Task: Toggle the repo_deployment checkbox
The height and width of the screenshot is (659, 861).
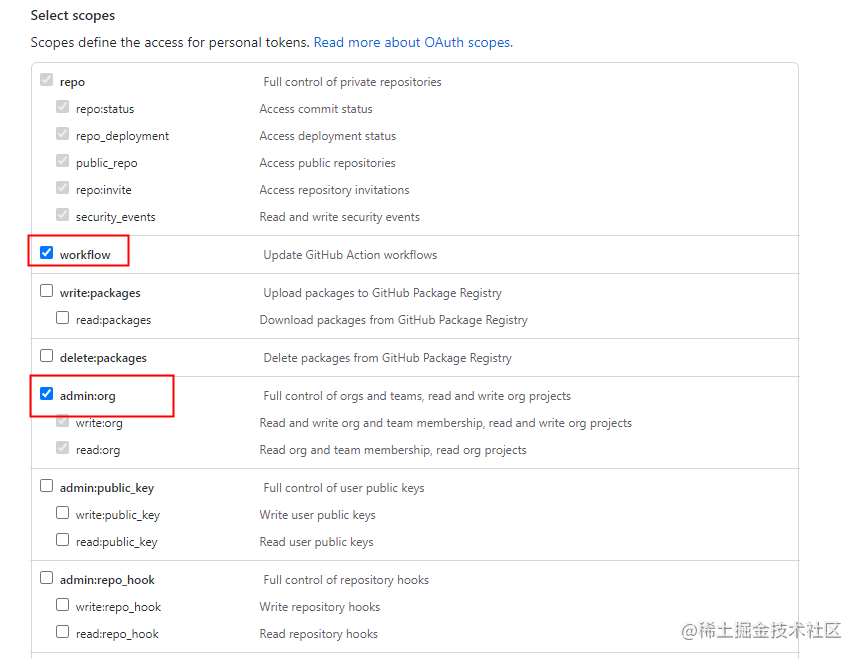Action: click(x=63, y=134)
